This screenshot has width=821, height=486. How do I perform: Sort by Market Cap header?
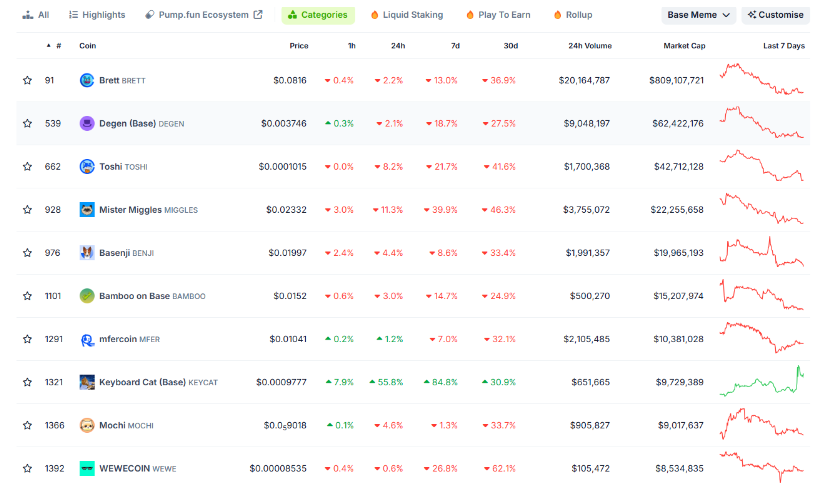tap(684, 46)
